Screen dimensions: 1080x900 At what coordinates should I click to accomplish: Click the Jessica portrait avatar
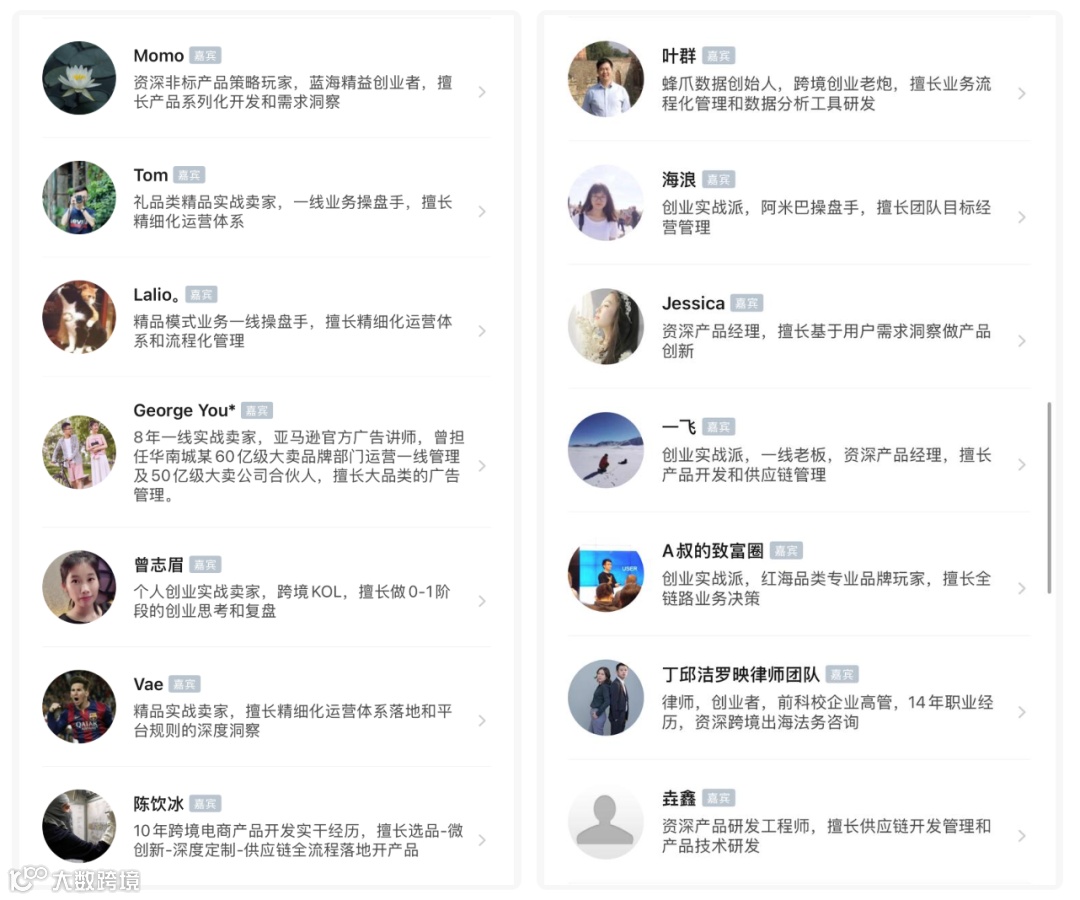tap(605, 326)
